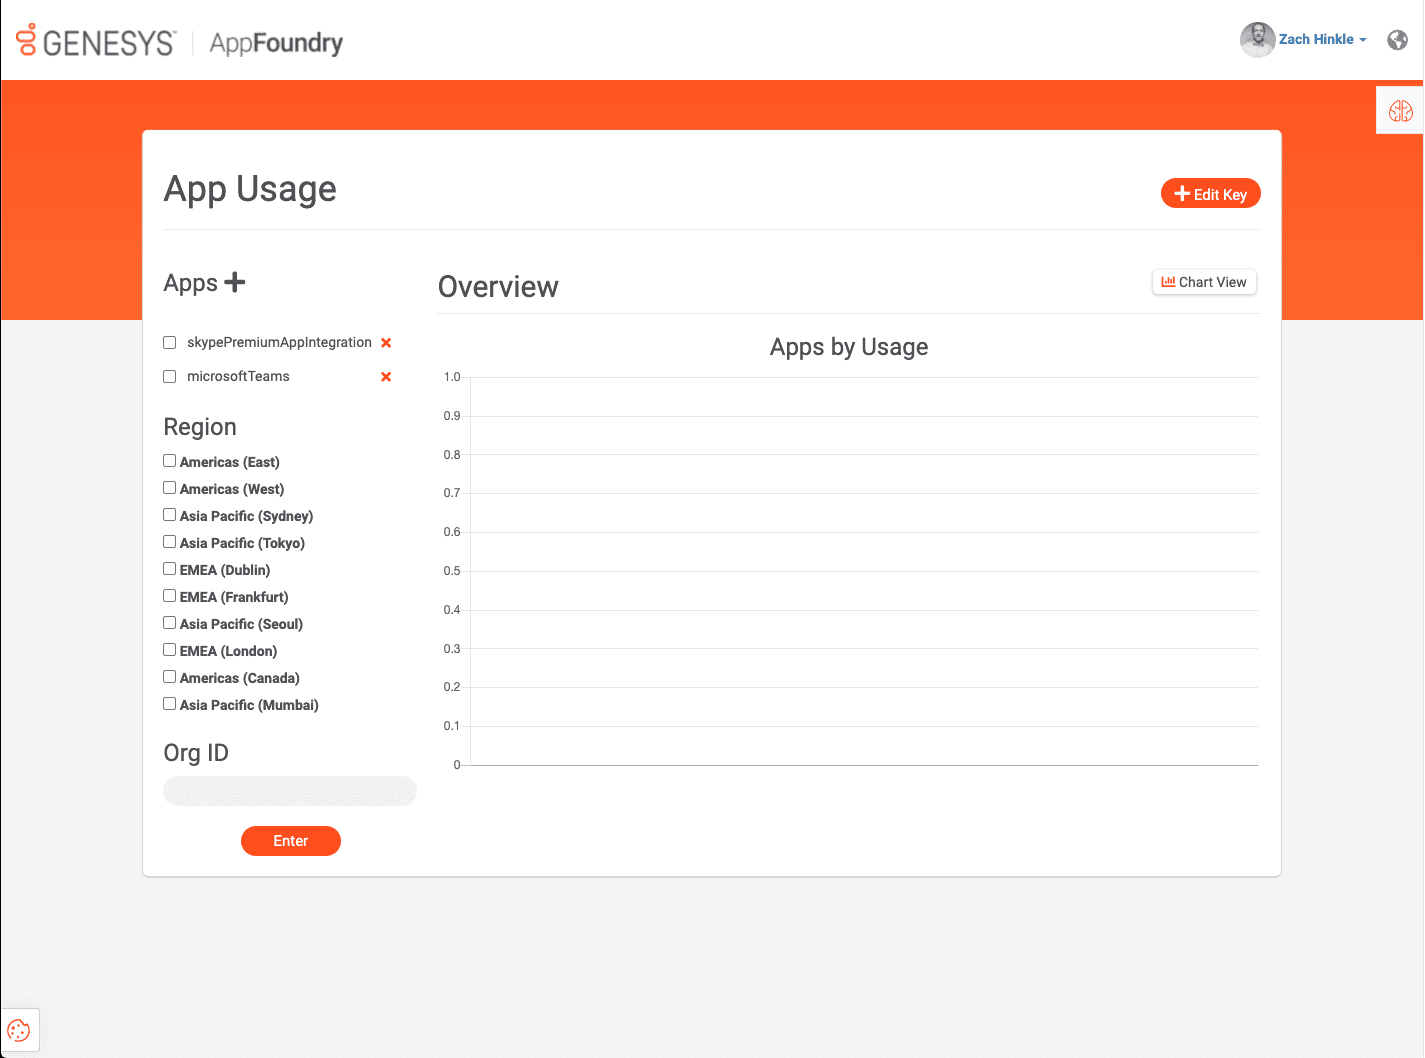Open the cookie preferences icon
Screen dimensions: 1425x1058
click(19, 1031)
